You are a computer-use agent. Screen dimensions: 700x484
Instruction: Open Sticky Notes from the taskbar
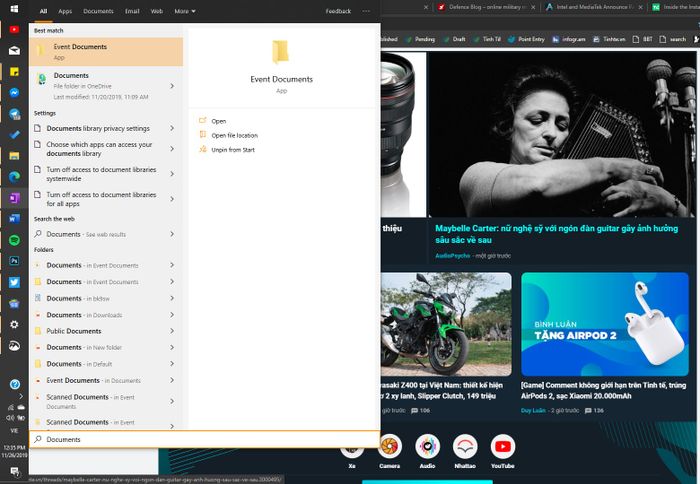coord(14,71)
